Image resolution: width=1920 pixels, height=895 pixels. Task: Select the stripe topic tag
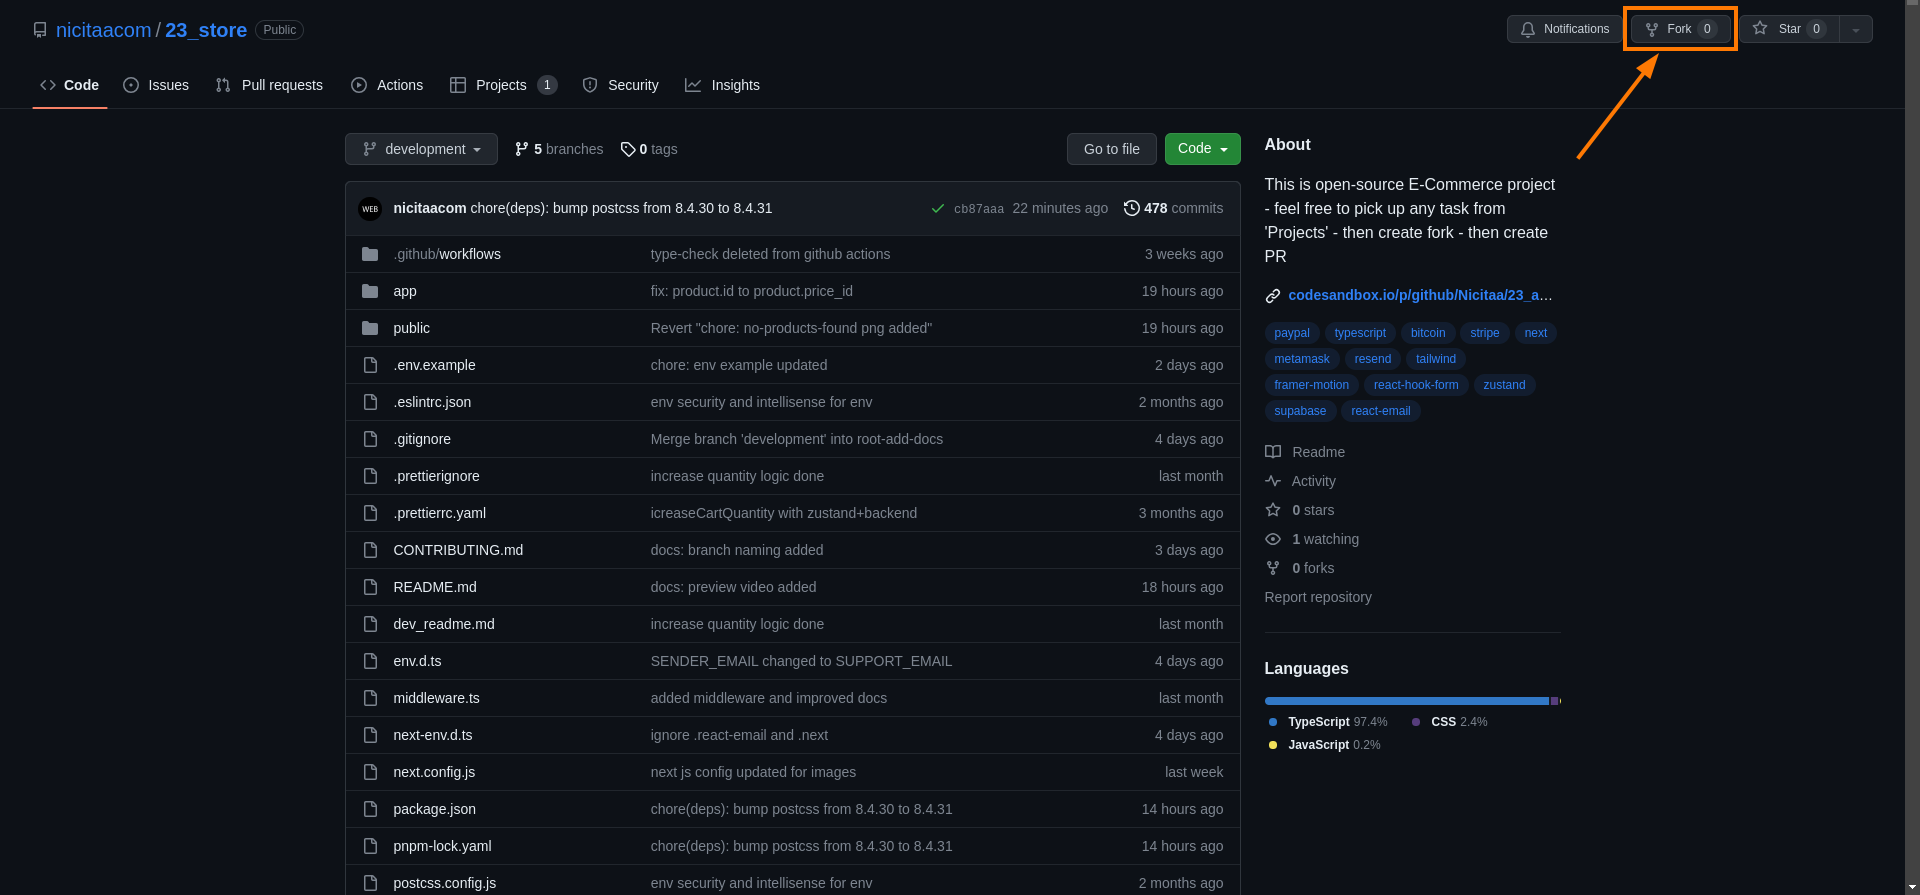1485,333
